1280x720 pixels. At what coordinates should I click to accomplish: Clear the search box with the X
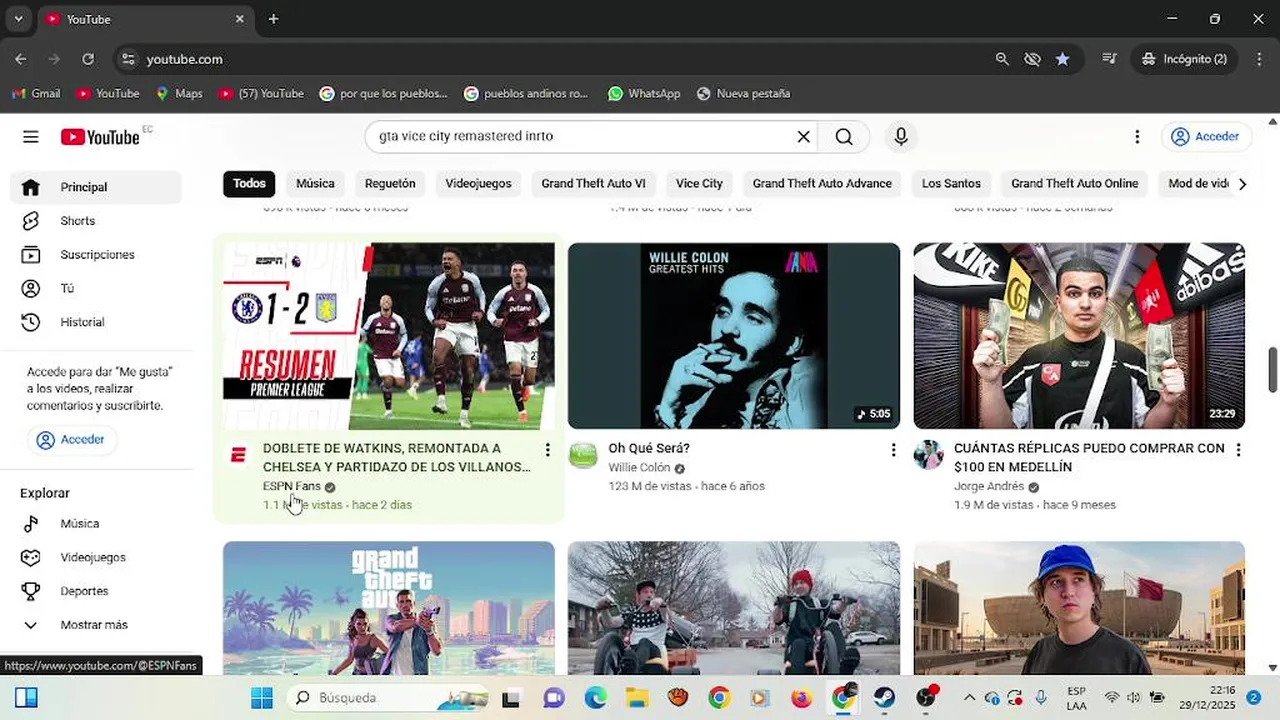[x=803, y=137]
